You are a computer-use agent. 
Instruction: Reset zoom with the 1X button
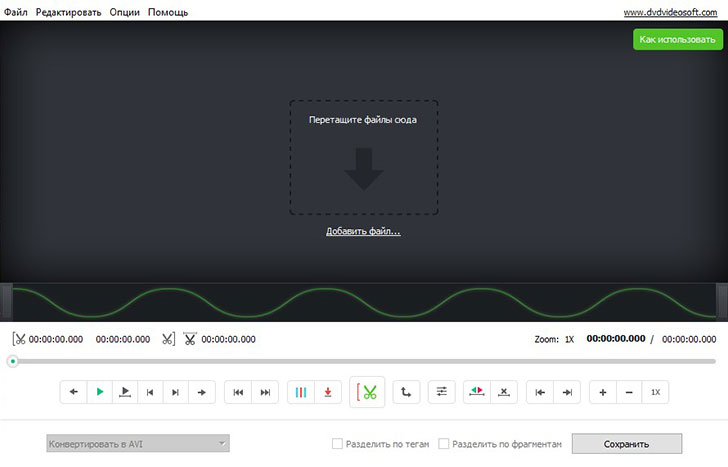[656, 393]
